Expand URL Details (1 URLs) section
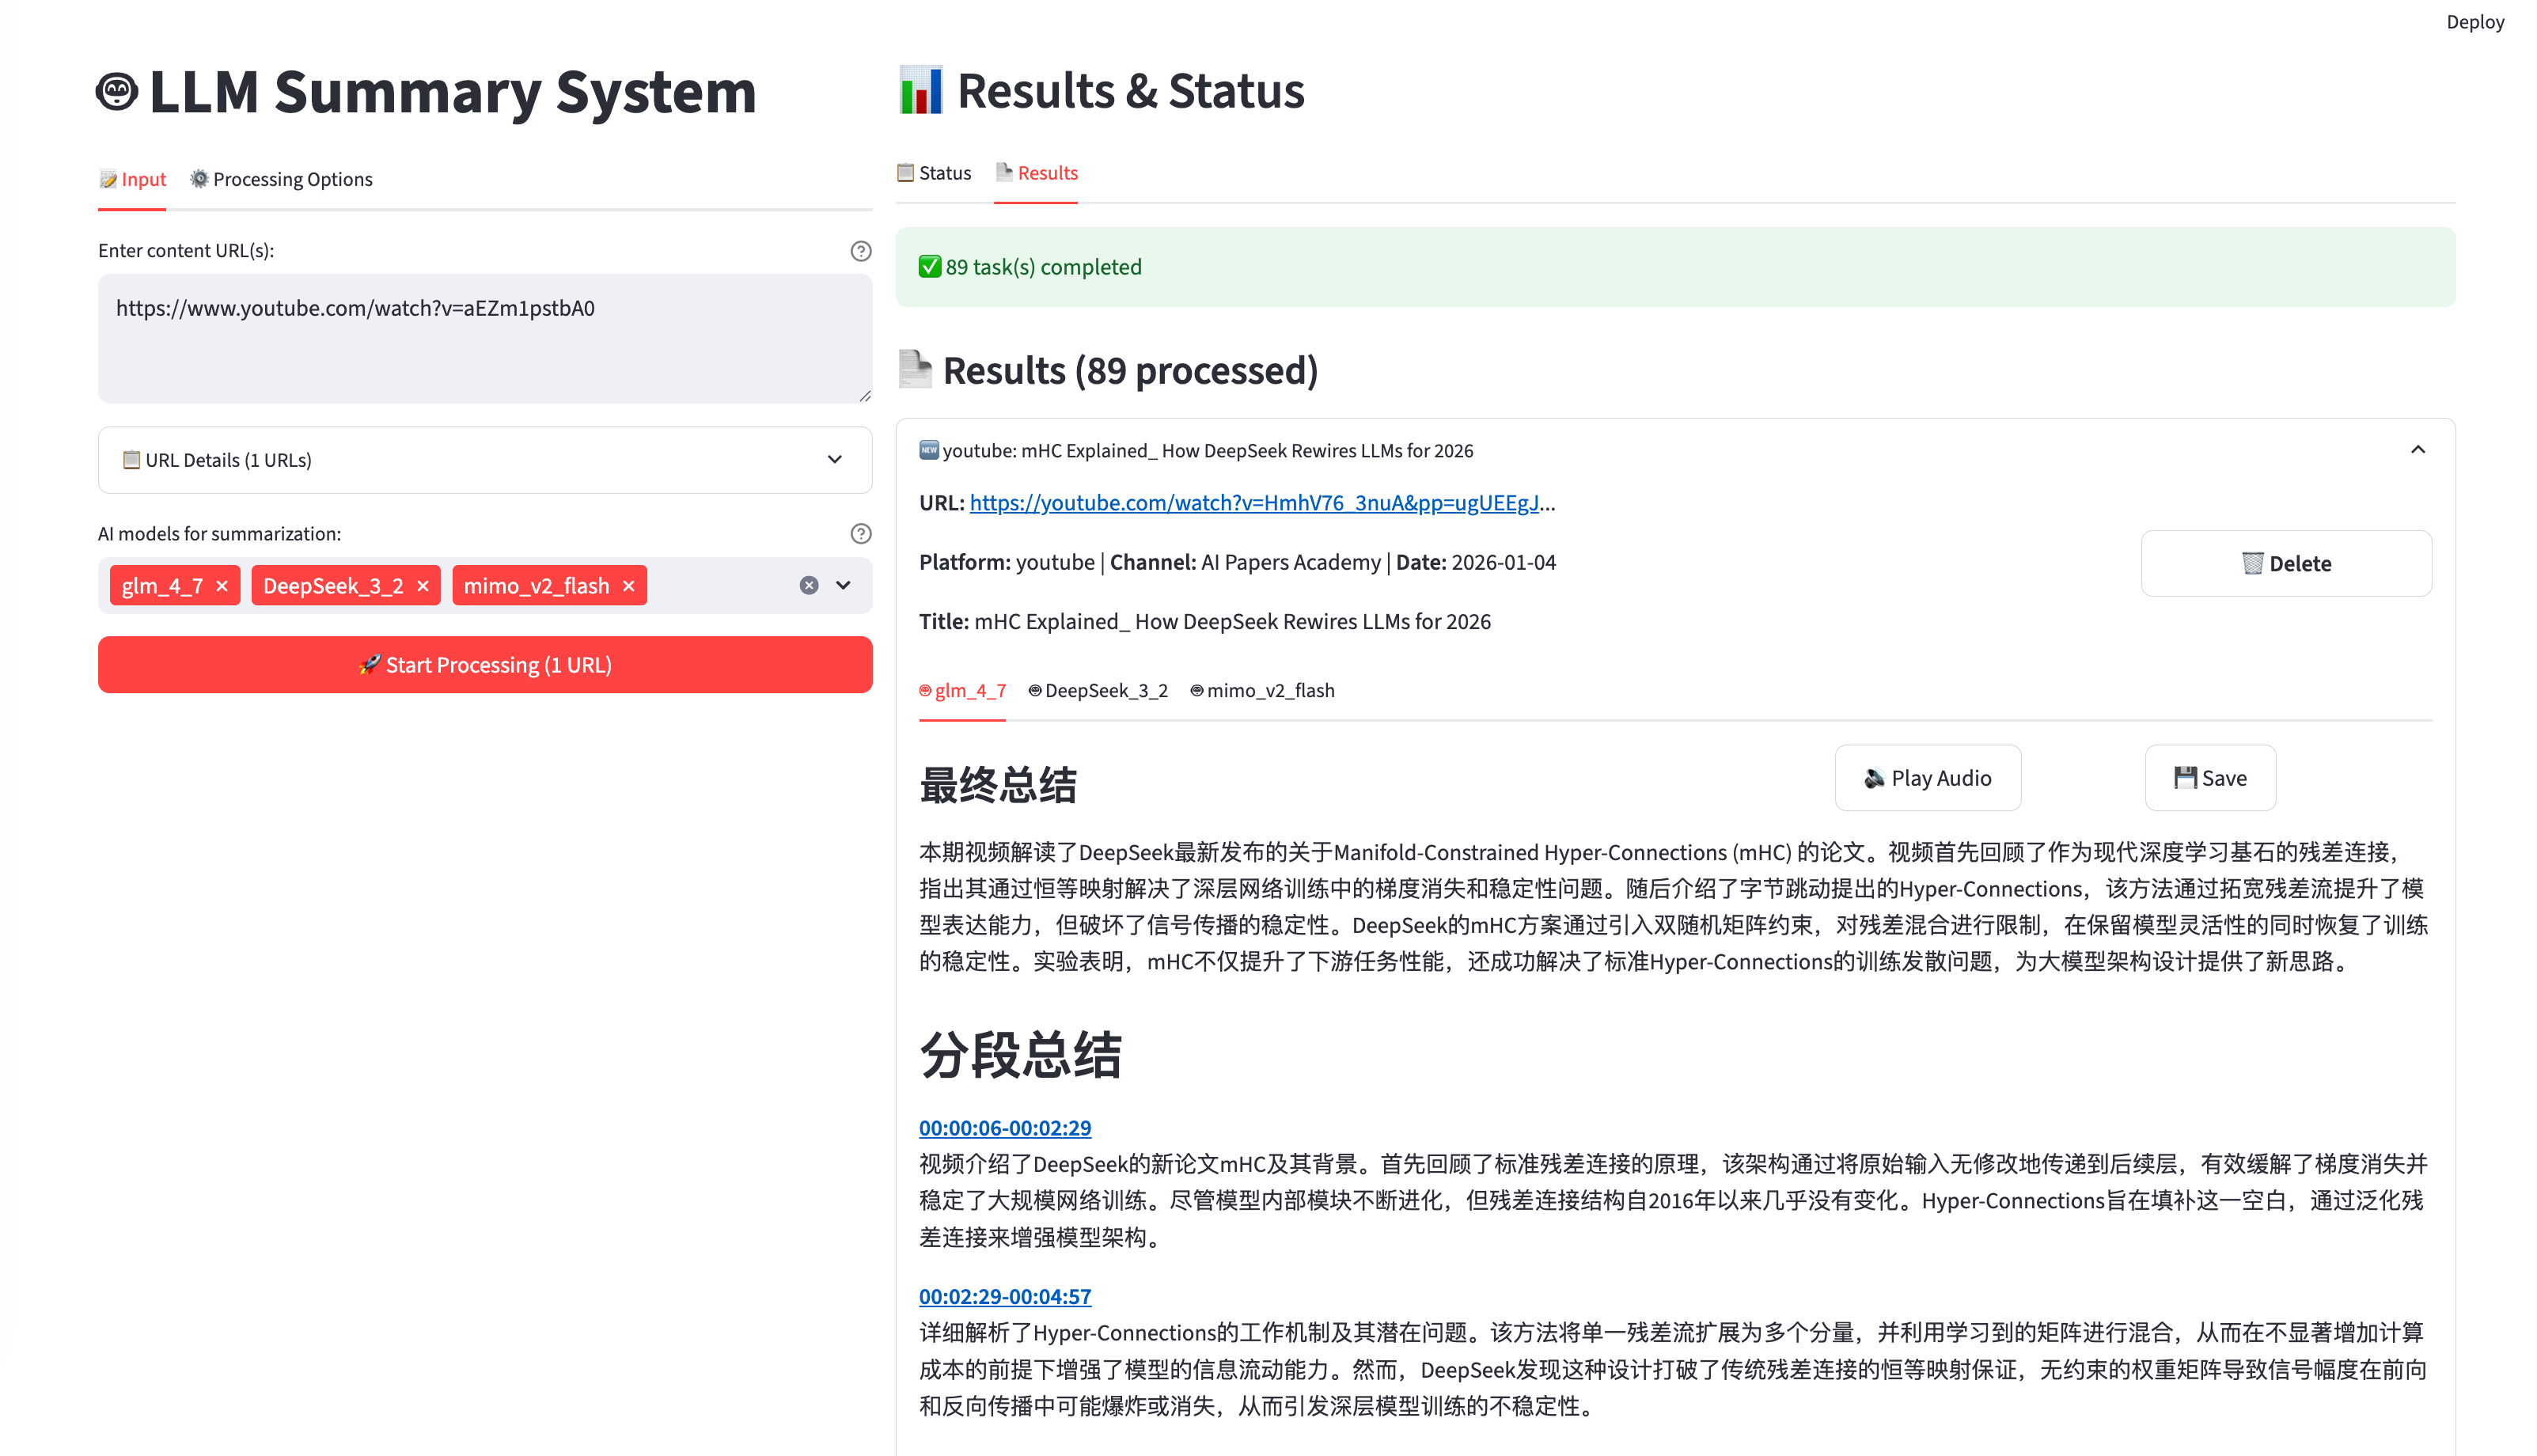The image size is (2537, 1456). 485,460
